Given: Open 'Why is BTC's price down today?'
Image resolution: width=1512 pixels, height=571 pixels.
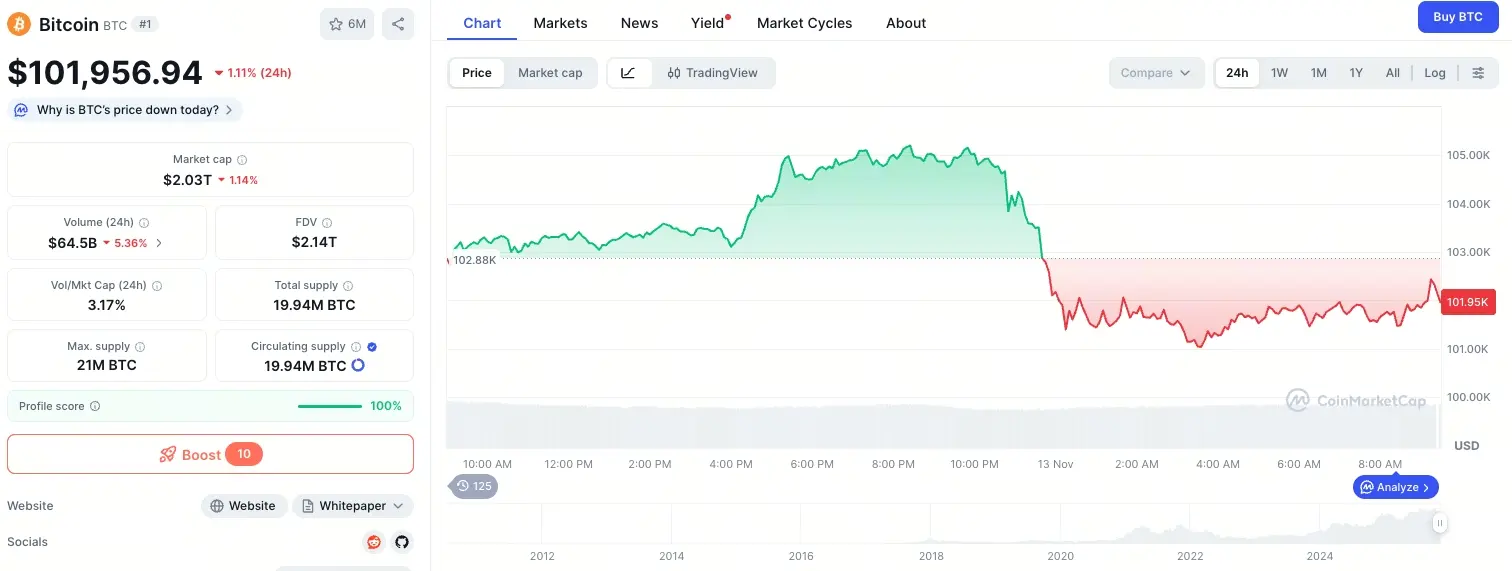Looking at the screenshot, I should coord(125,110).
